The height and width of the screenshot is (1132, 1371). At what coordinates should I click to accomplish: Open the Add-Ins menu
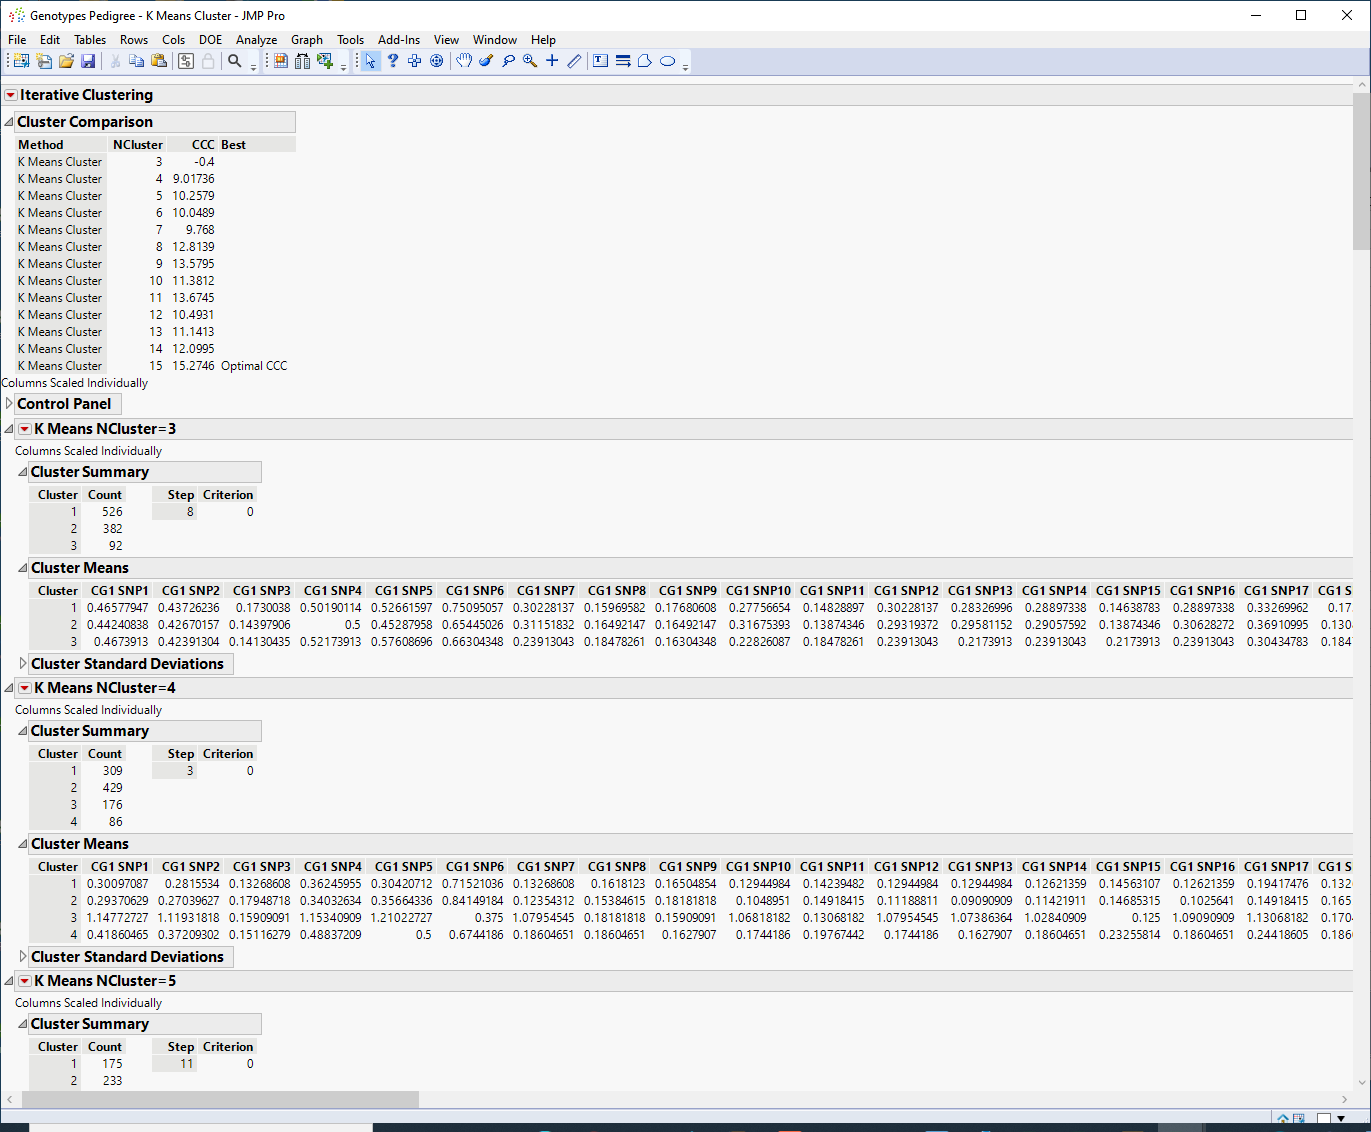[x=398, y=40]
